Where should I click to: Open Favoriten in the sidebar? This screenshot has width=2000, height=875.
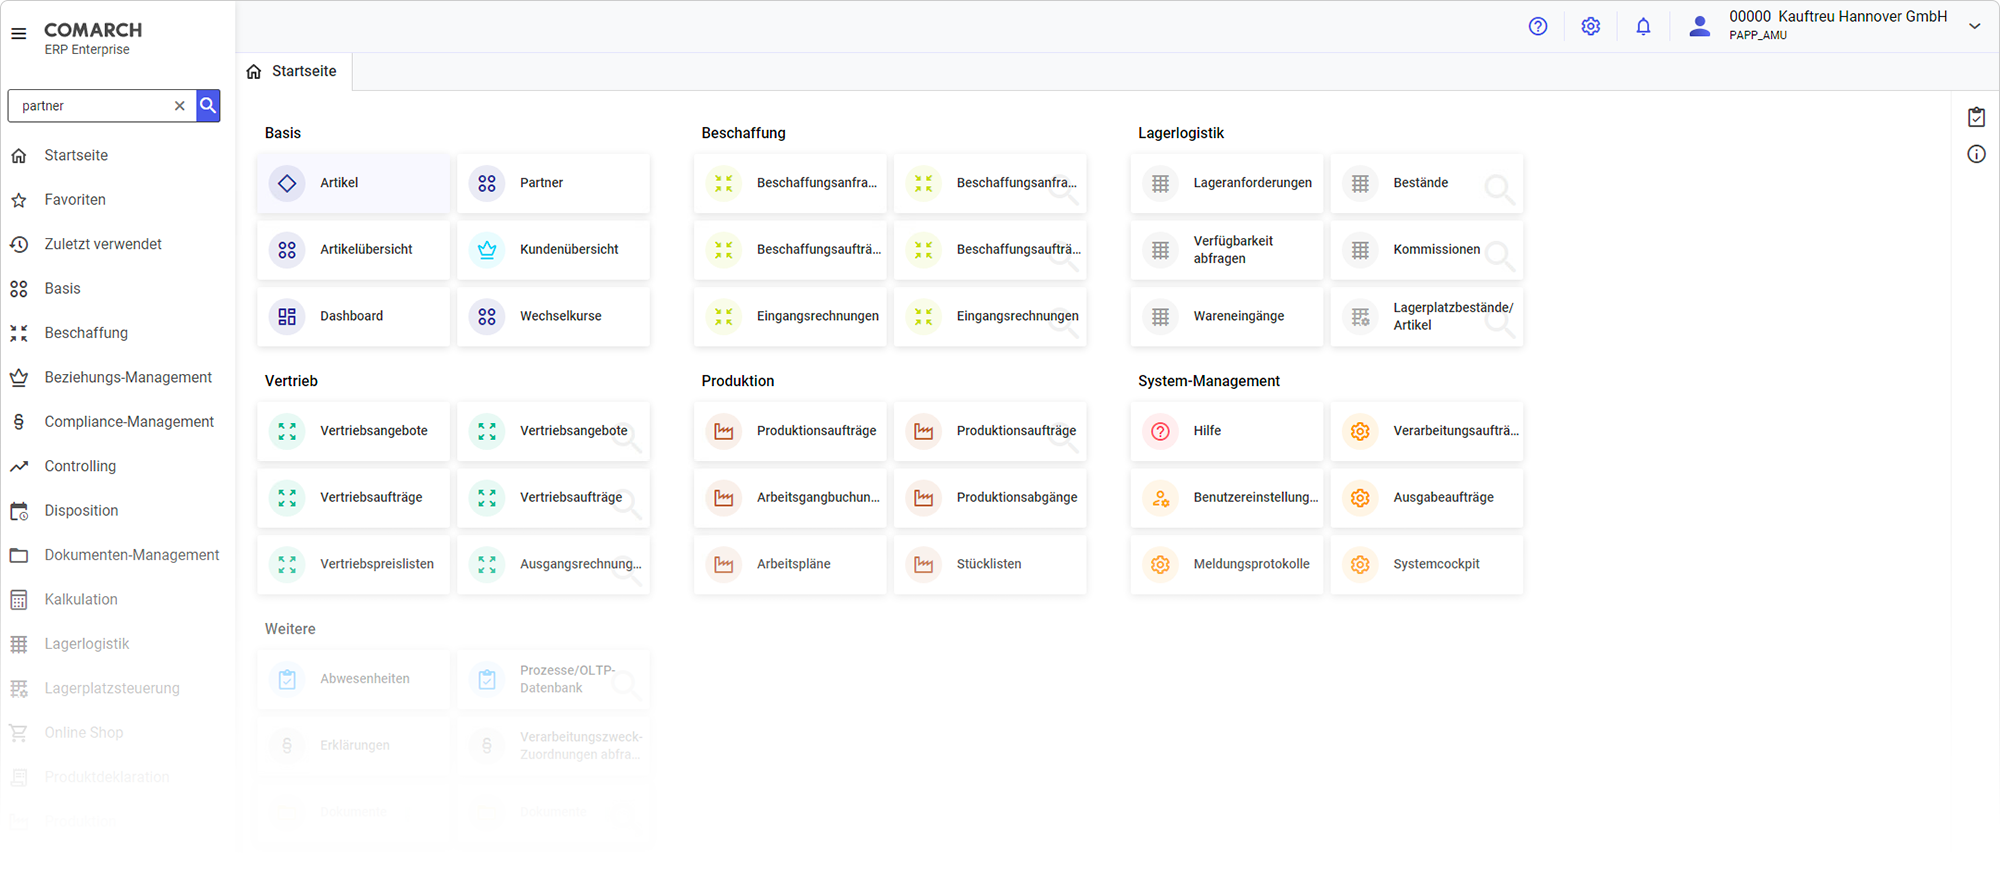(75, 200)
